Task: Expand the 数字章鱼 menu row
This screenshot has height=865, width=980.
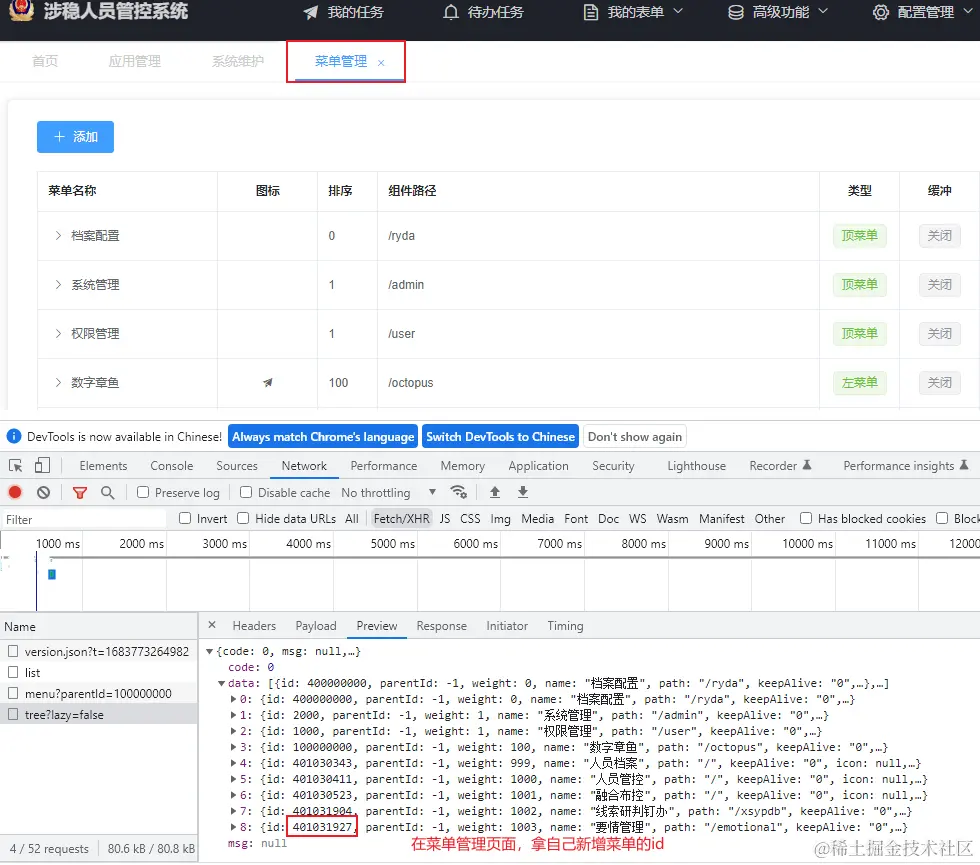Action: pos(58,382)
